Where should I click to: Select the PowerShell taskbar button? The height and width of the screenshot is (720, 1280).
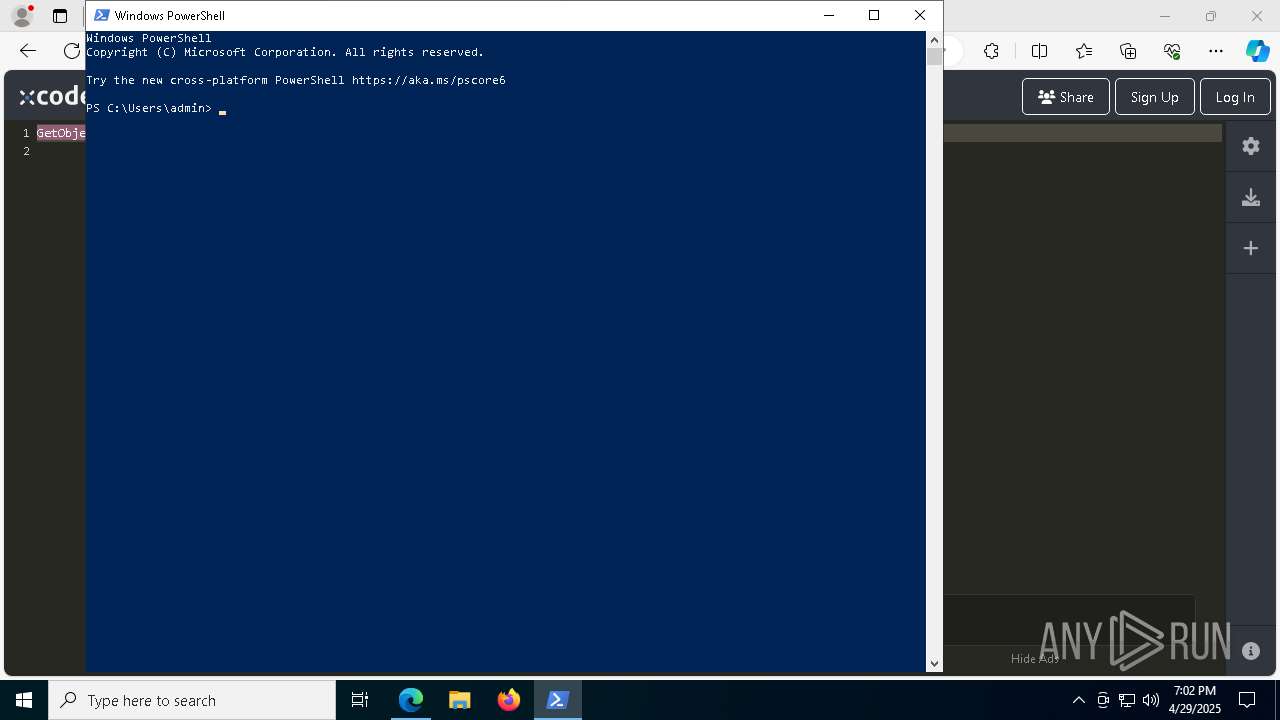point(558,700)
